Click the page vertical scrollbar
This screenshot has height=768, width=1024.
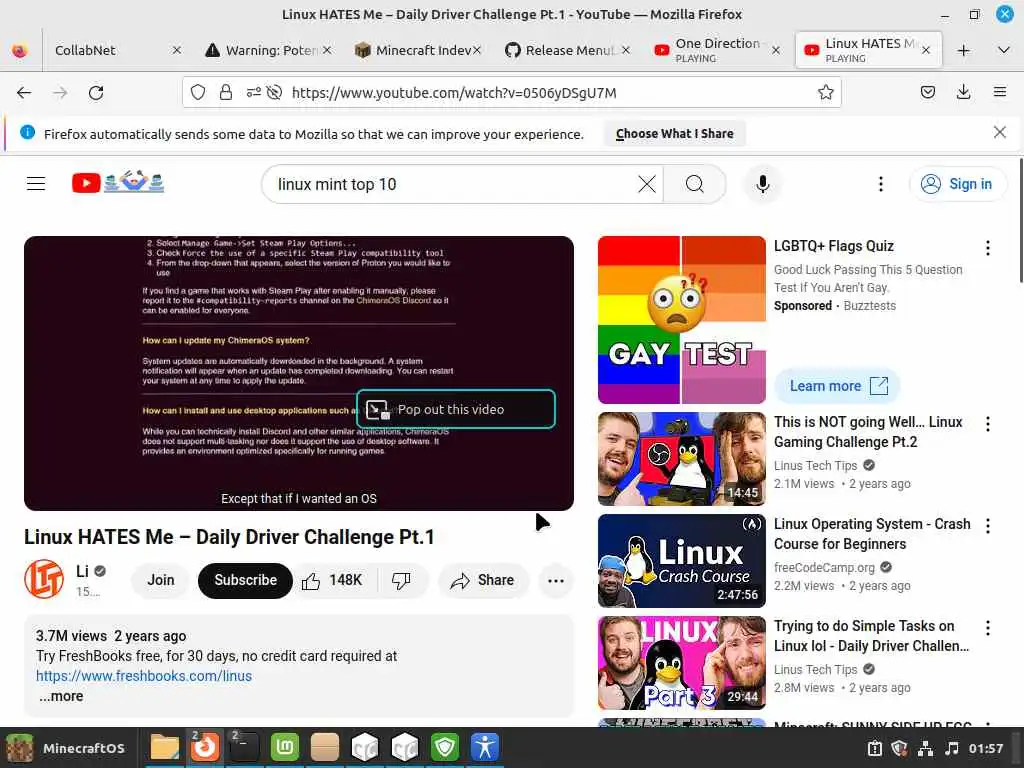click(1020, 222)
